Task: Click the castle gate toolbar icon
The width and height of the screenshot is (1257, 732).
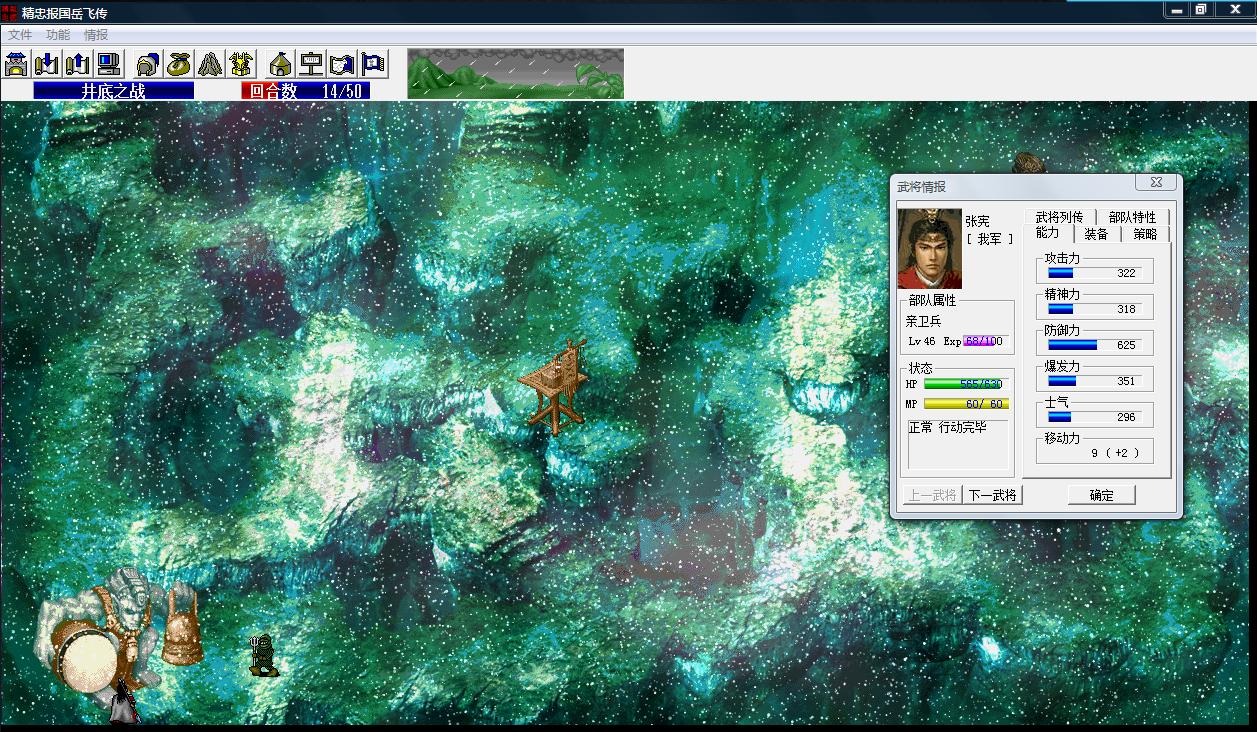Action: (16, 64)
